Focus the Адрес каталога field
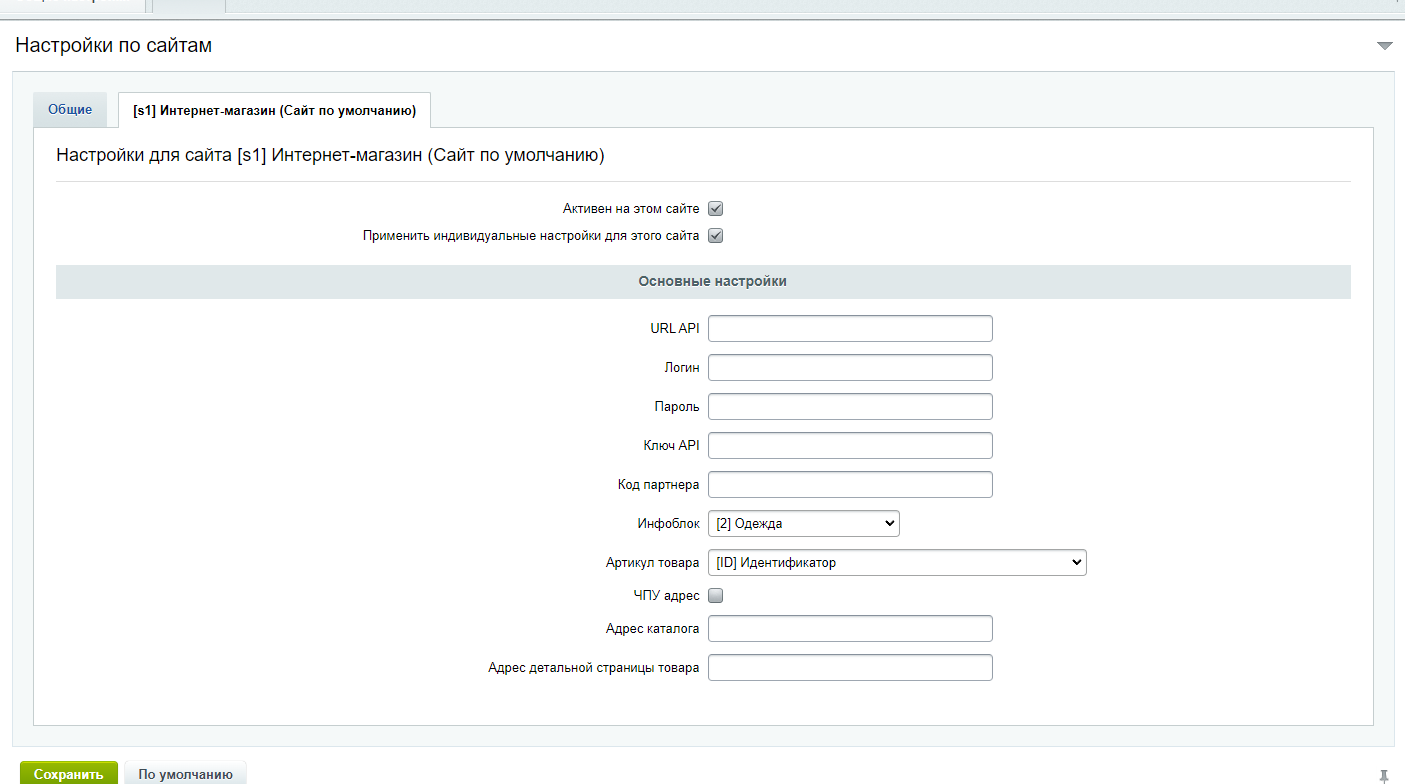Screen dimensions: 1405x784 [850, 629]
